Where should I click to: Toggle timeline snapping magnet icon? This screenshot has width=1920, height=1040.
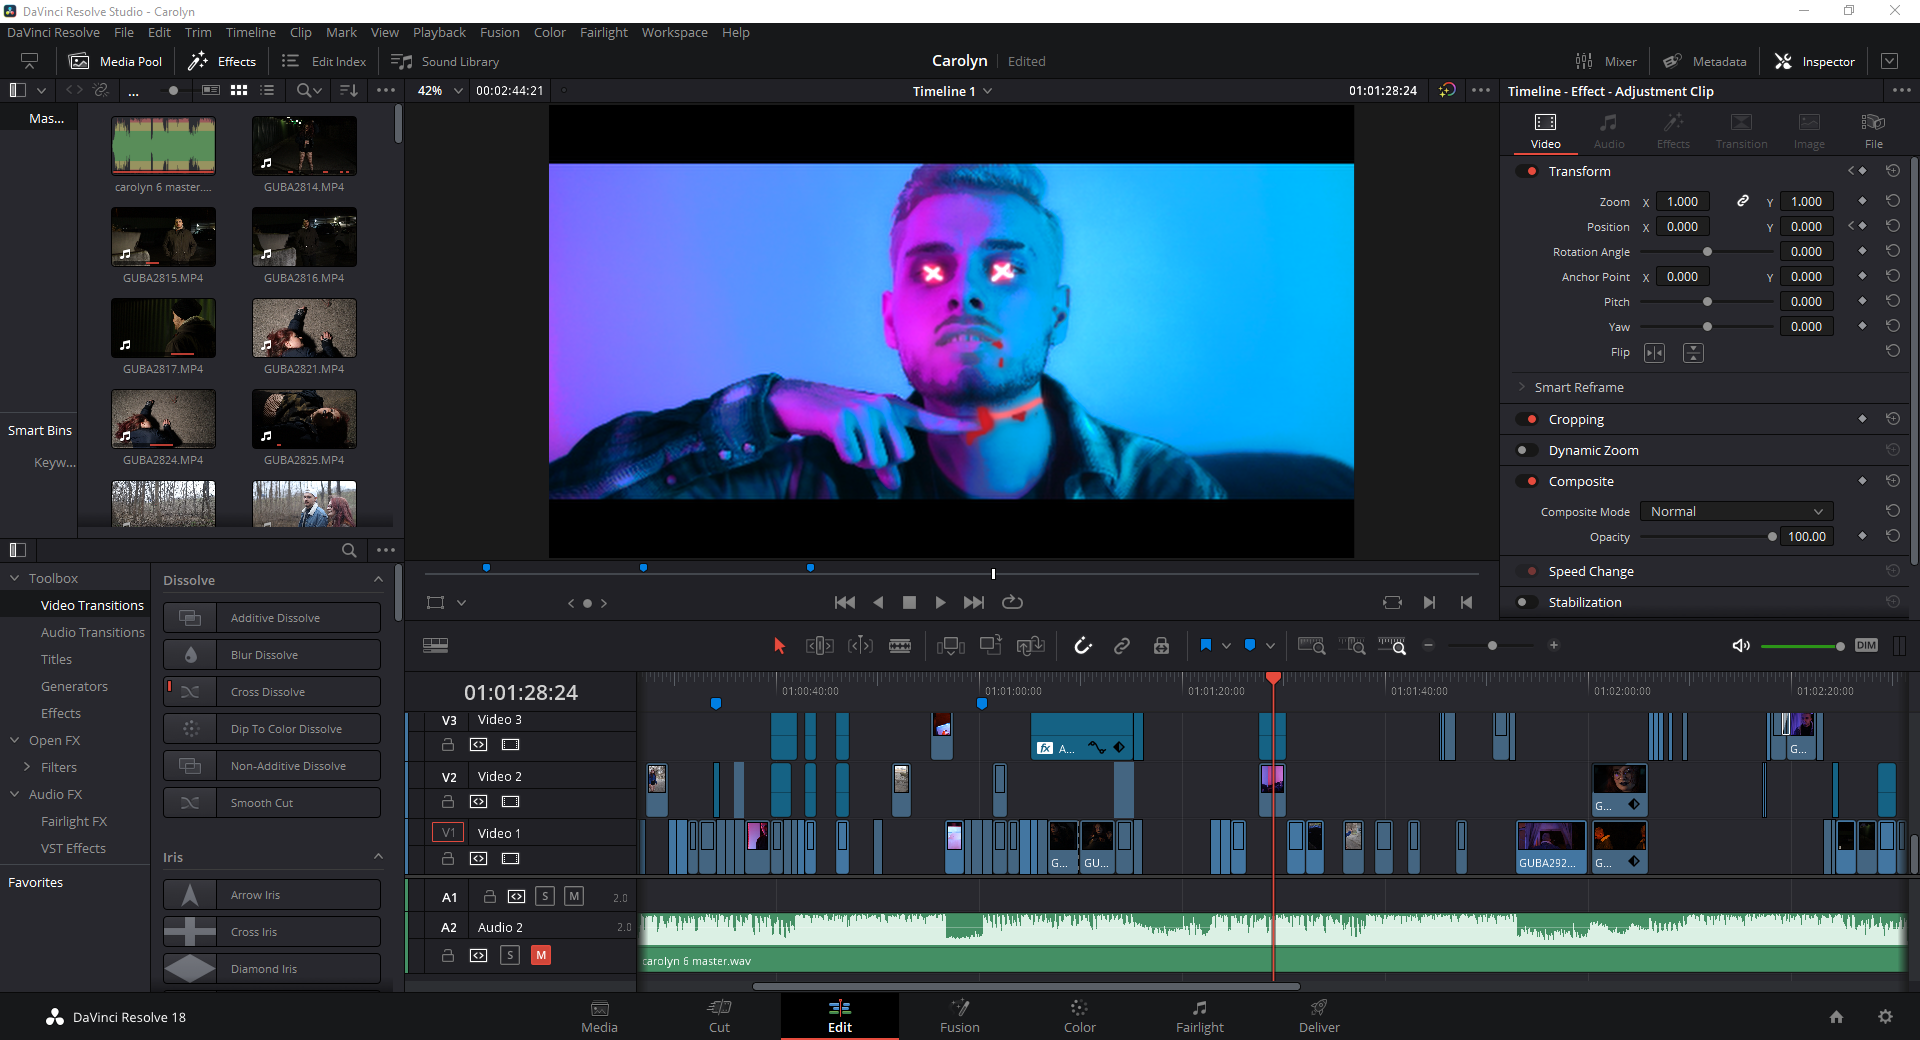[1083, 646]
